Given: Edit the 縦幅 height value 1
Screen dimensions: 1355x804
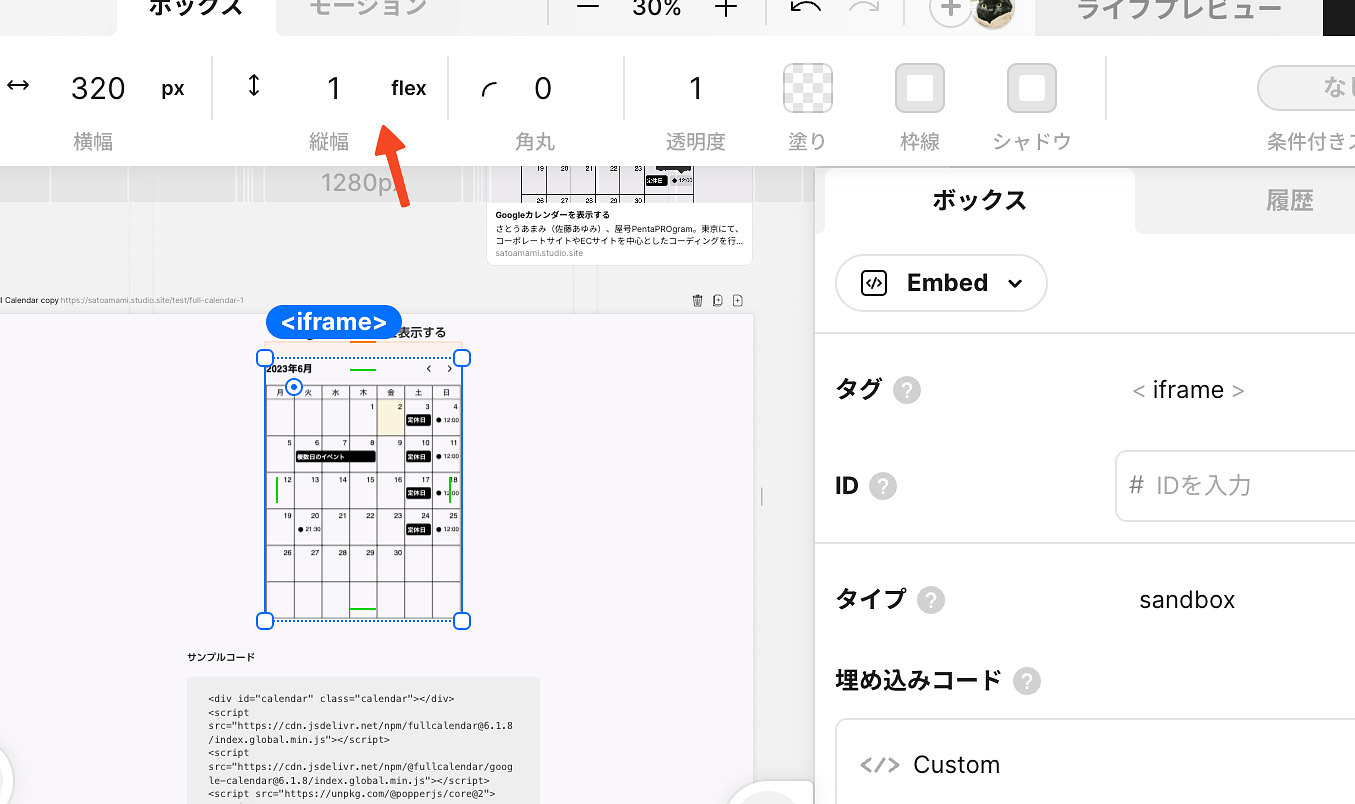Looking at the screenshot, I should (334, 89).
